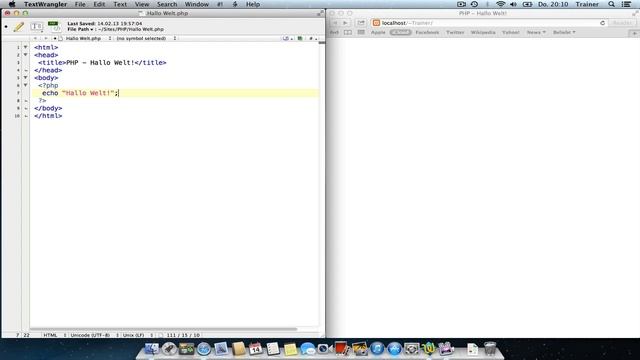Screen dimensions: 640x360
Task: Collapse the <html> fold on line 1
Action: [x=25, y=47]
